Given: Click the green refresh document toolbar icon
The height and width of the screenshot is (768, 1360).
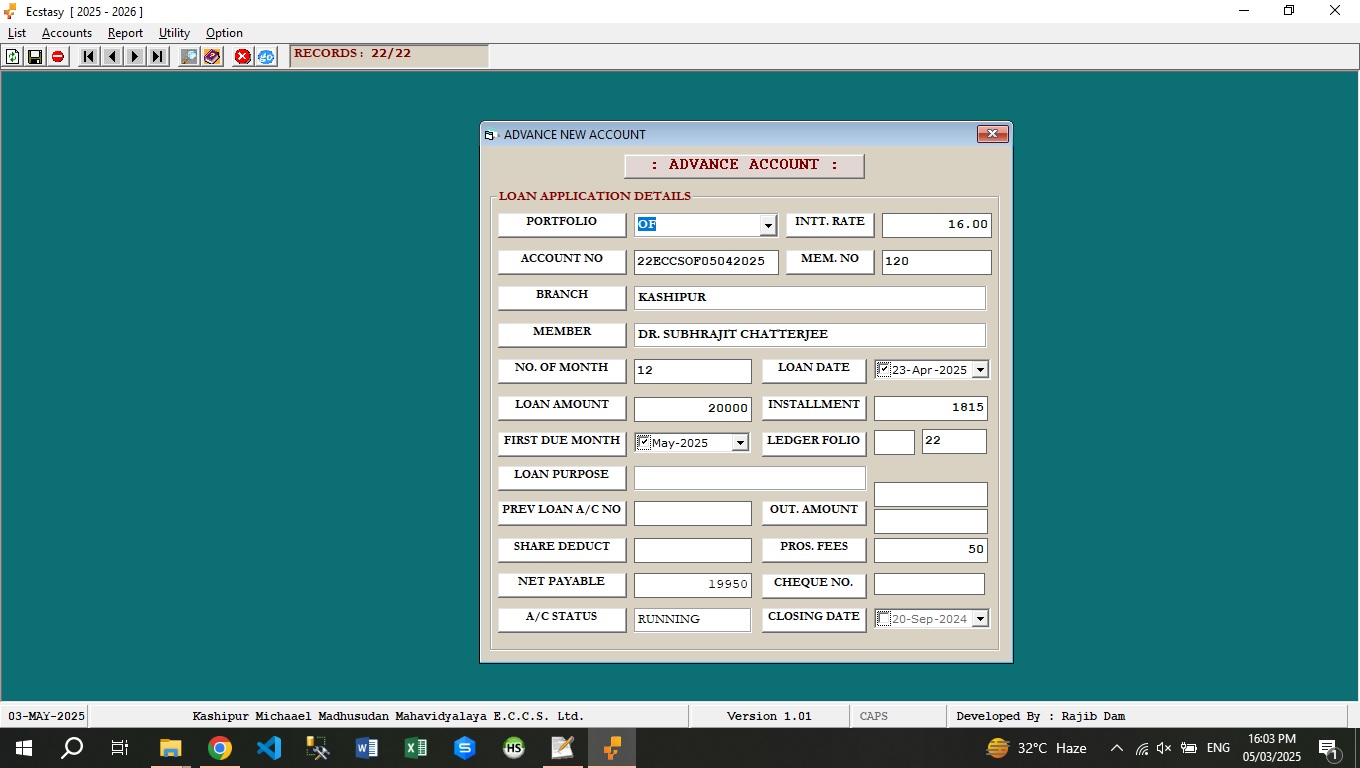Looking at the screenshot, I should pyautogui.click(x=12, y=57).
